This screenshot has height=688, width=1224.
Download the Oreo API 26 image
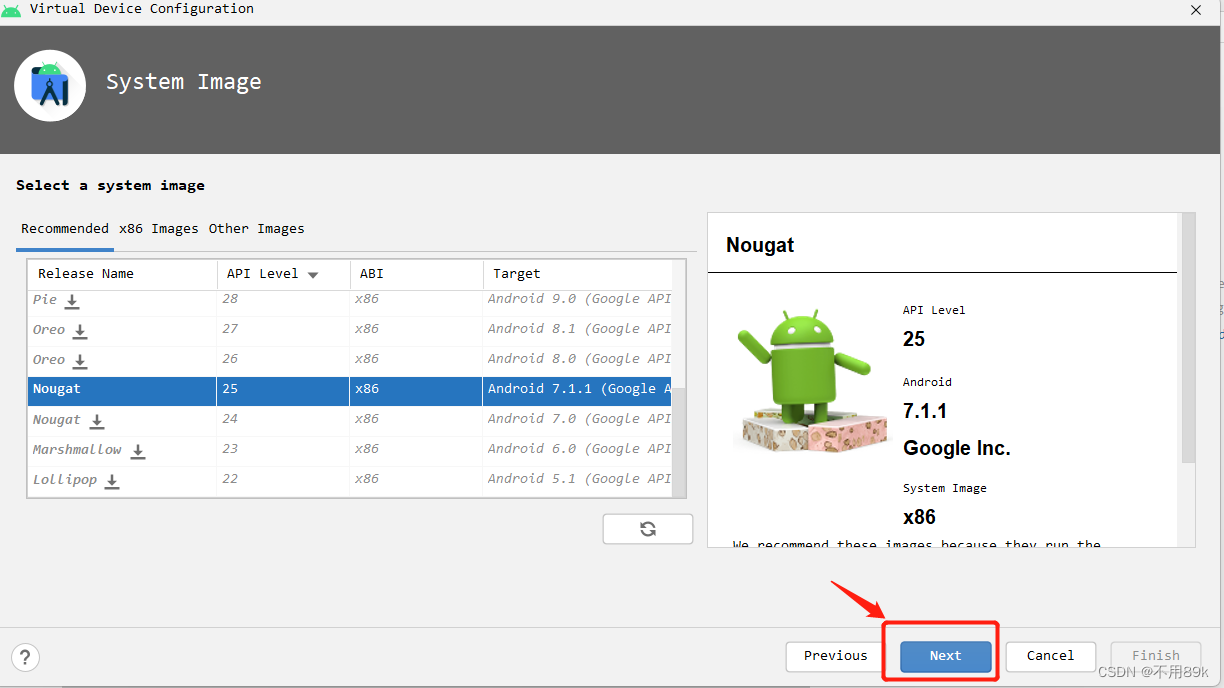click(80, 361)
